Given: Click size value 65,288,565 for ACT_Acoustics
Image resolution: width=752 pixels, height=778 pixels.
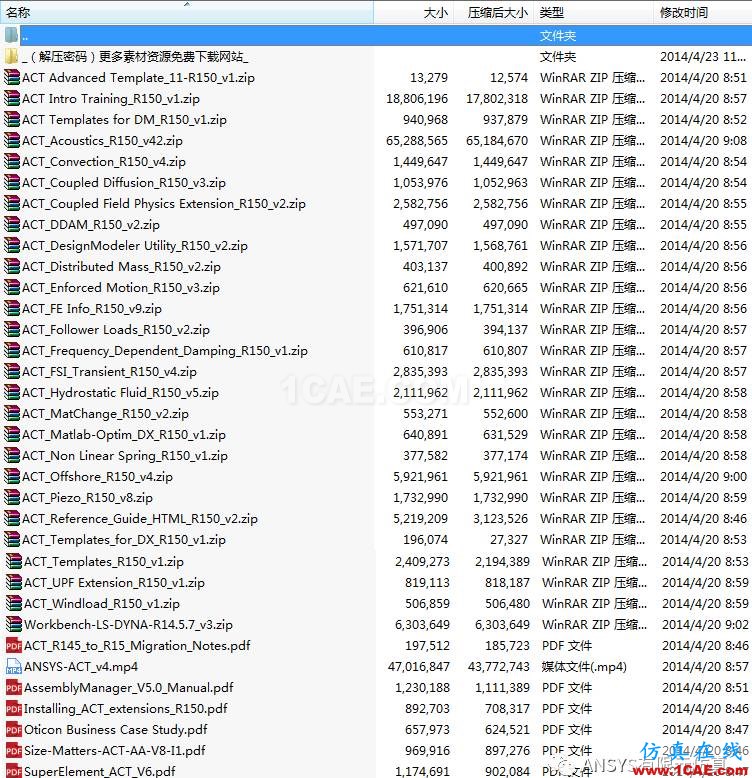Looking at the screenshot, I should pyautogui.click(x=417, y=140).
